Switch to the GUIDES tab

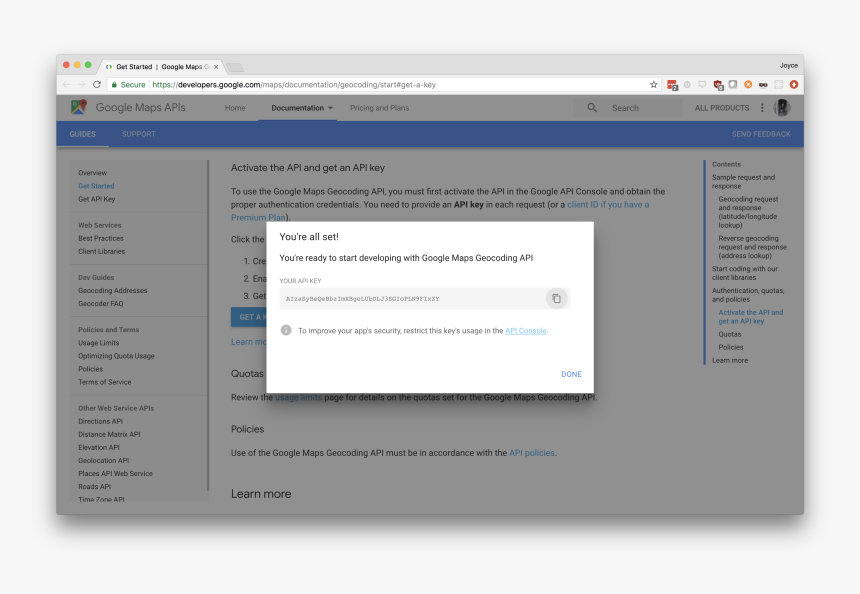(x=82, y=134)
